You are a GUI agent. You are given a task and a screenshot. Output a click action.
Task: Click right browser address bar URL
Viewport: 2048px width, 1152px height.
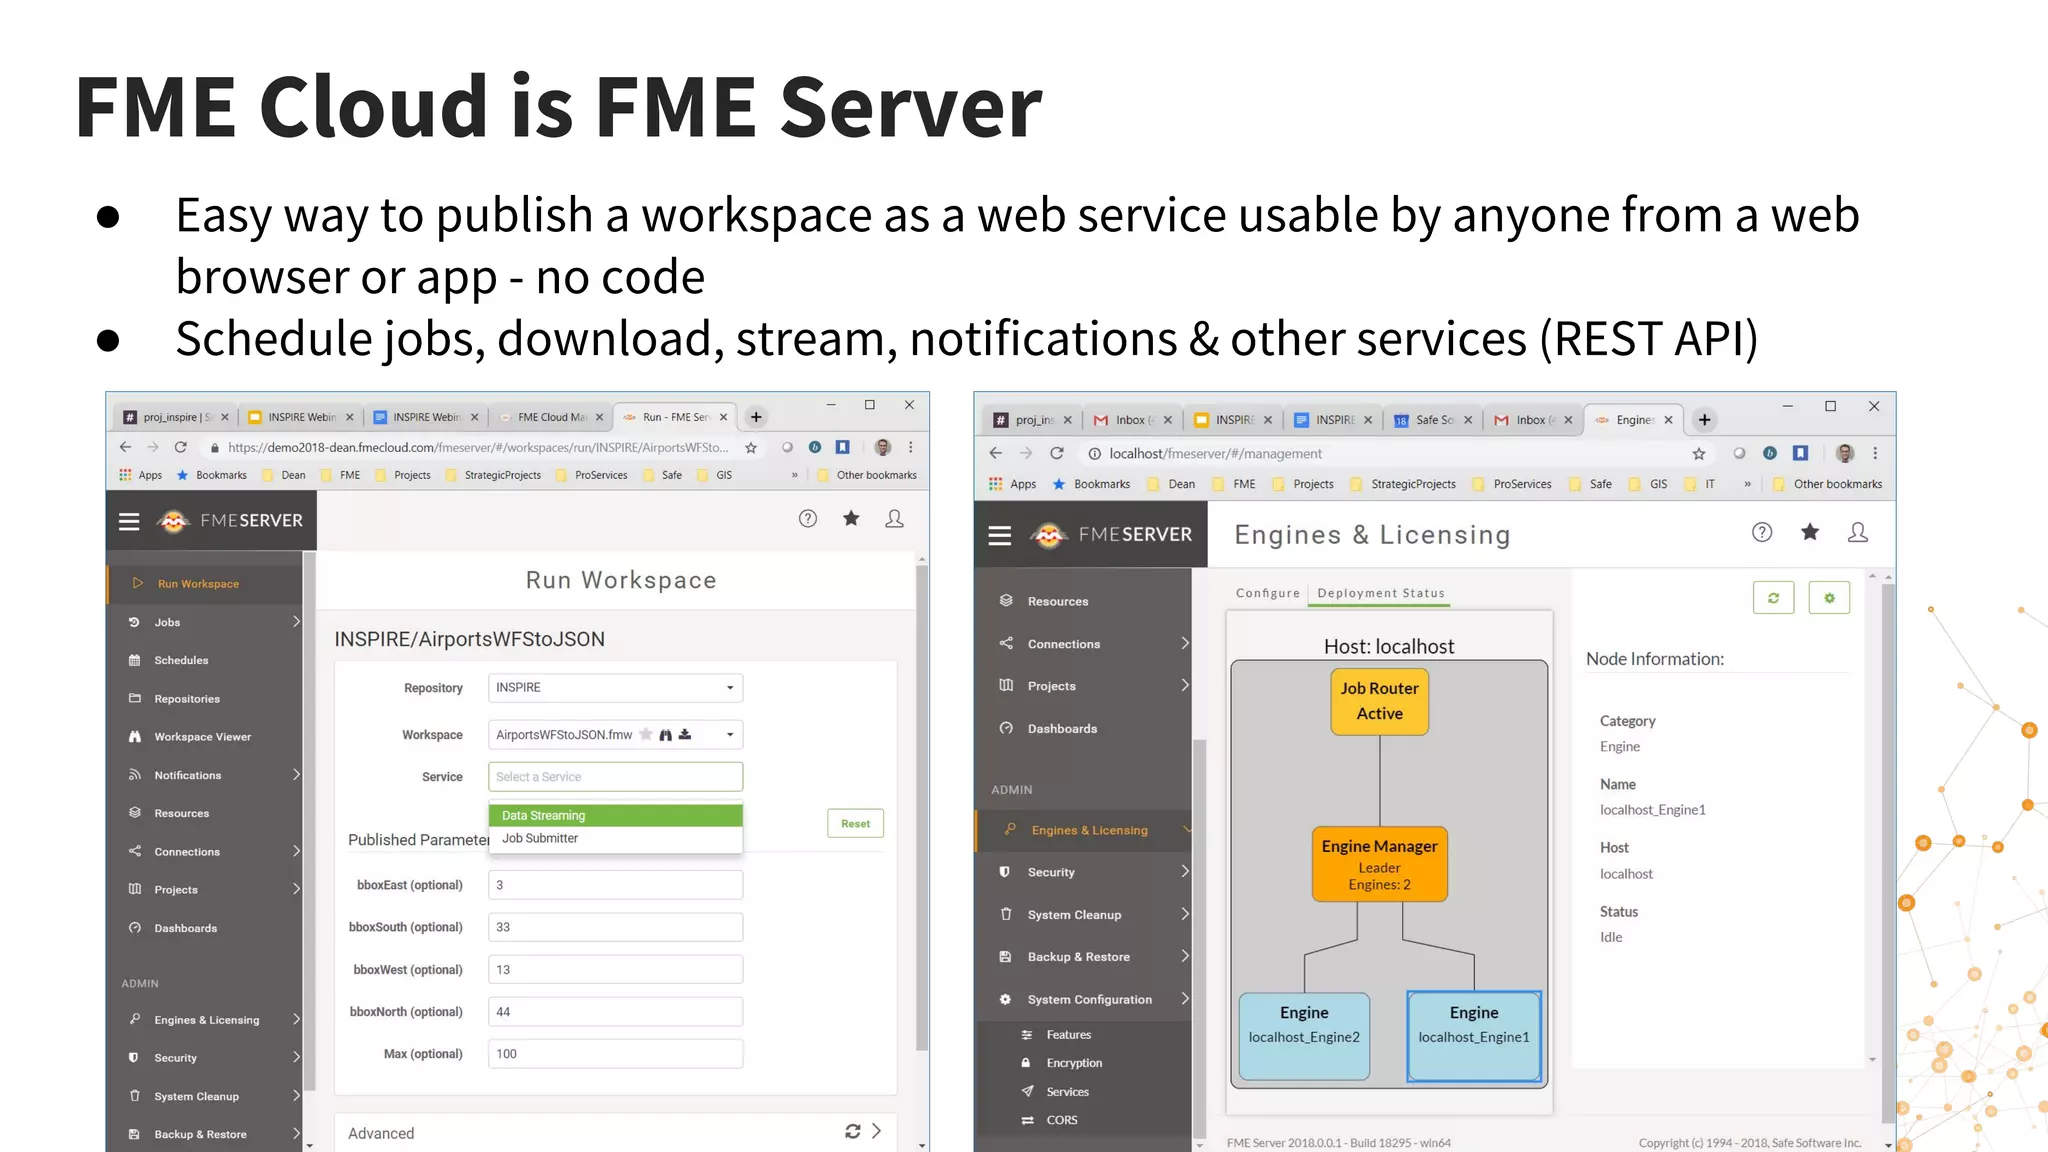[1216, 453]
